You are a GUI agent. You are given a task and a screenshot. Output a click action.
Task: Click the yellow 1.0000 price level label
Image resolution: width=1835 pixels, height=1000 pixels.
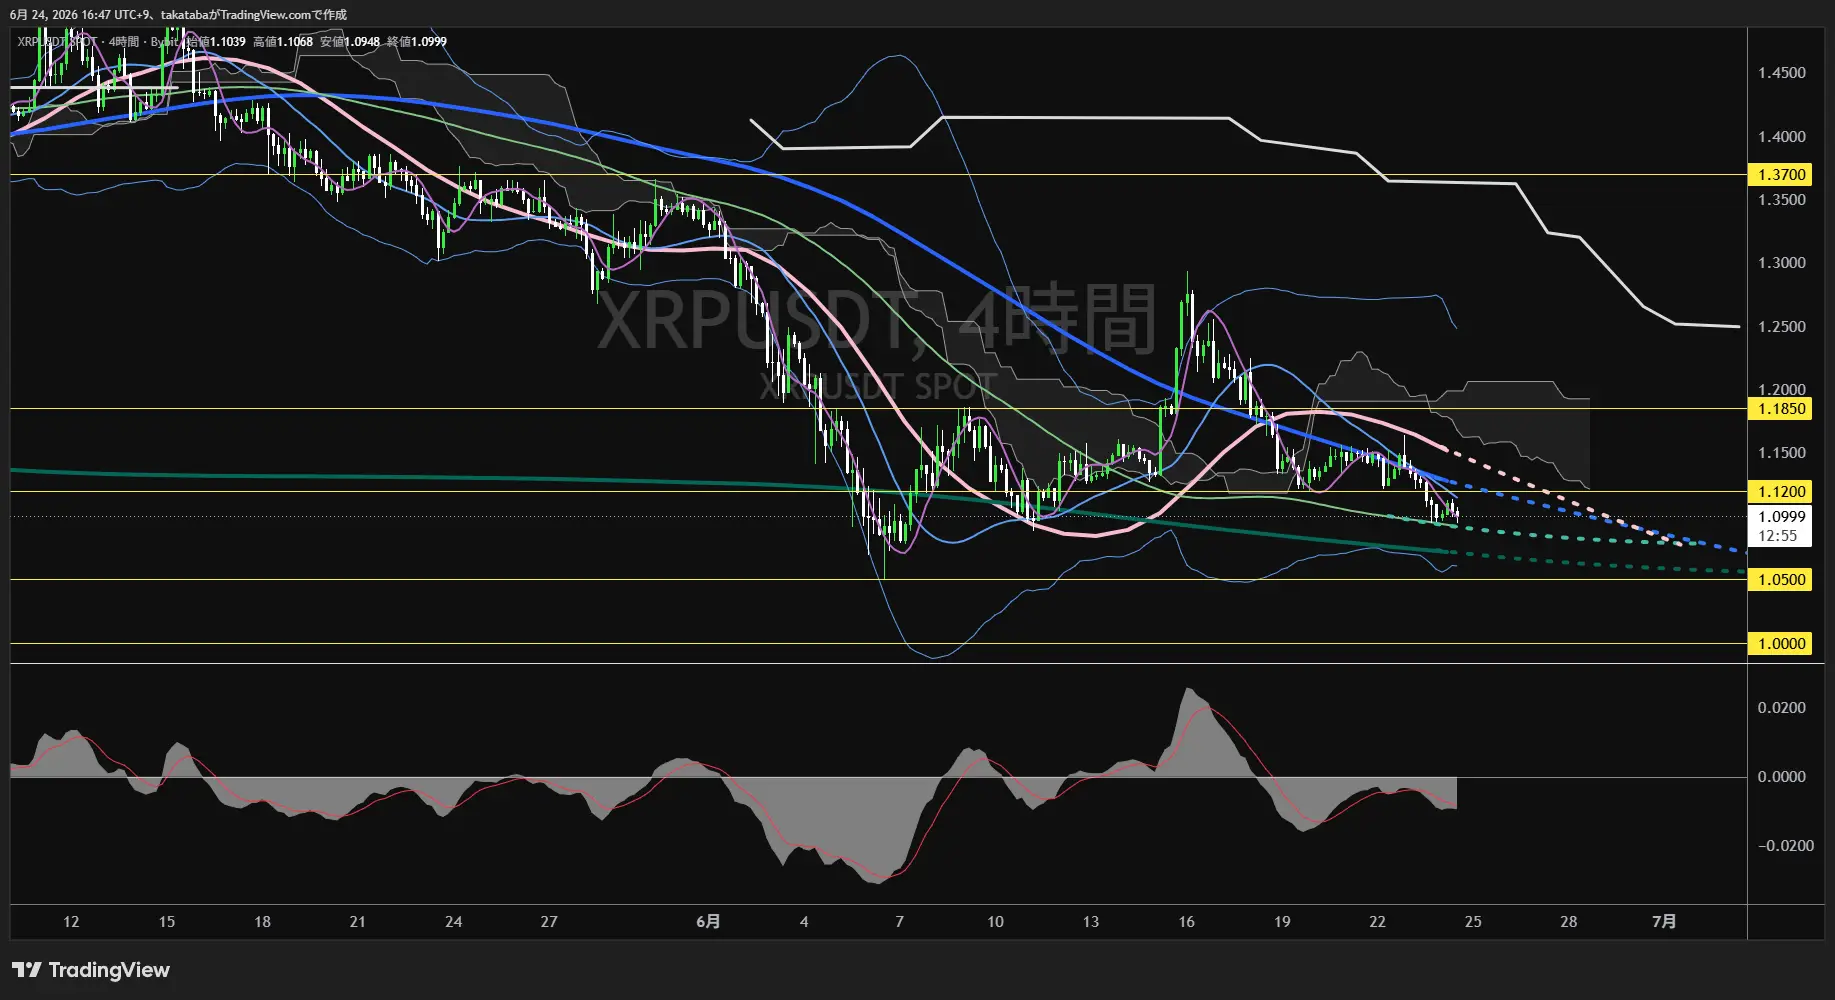(x=1781, y=644)
